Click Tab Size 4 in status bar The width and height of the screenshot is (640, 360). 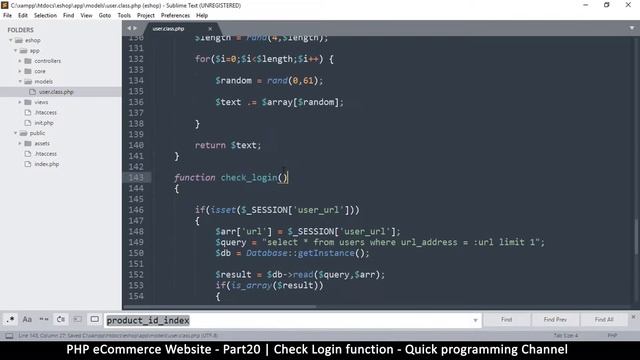(x=566, y=336)
